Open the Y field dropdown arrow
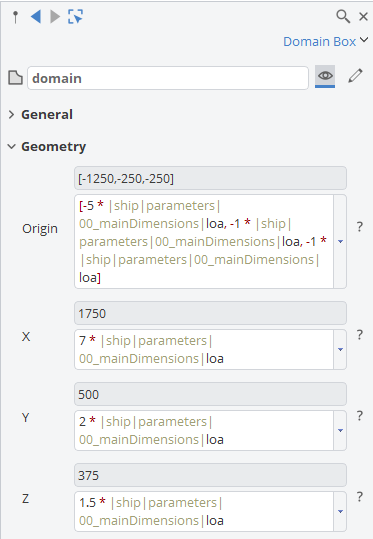Image resolution: width=373 pixels, height=539 pixels. [340, 430]
